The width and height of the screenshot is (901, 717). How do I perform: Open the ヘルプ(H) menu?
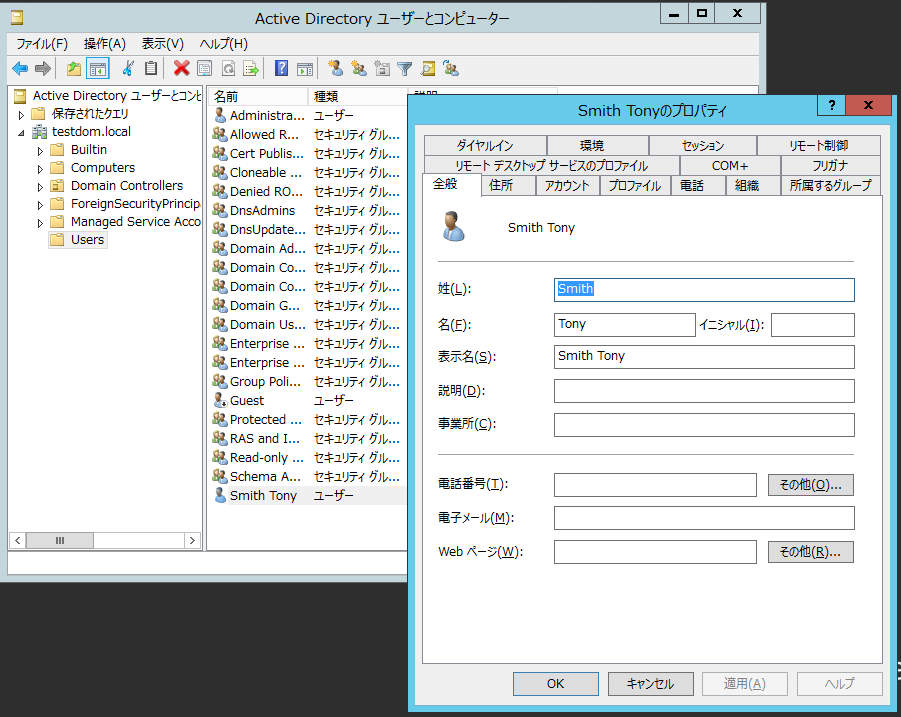(x=224, y=44)
